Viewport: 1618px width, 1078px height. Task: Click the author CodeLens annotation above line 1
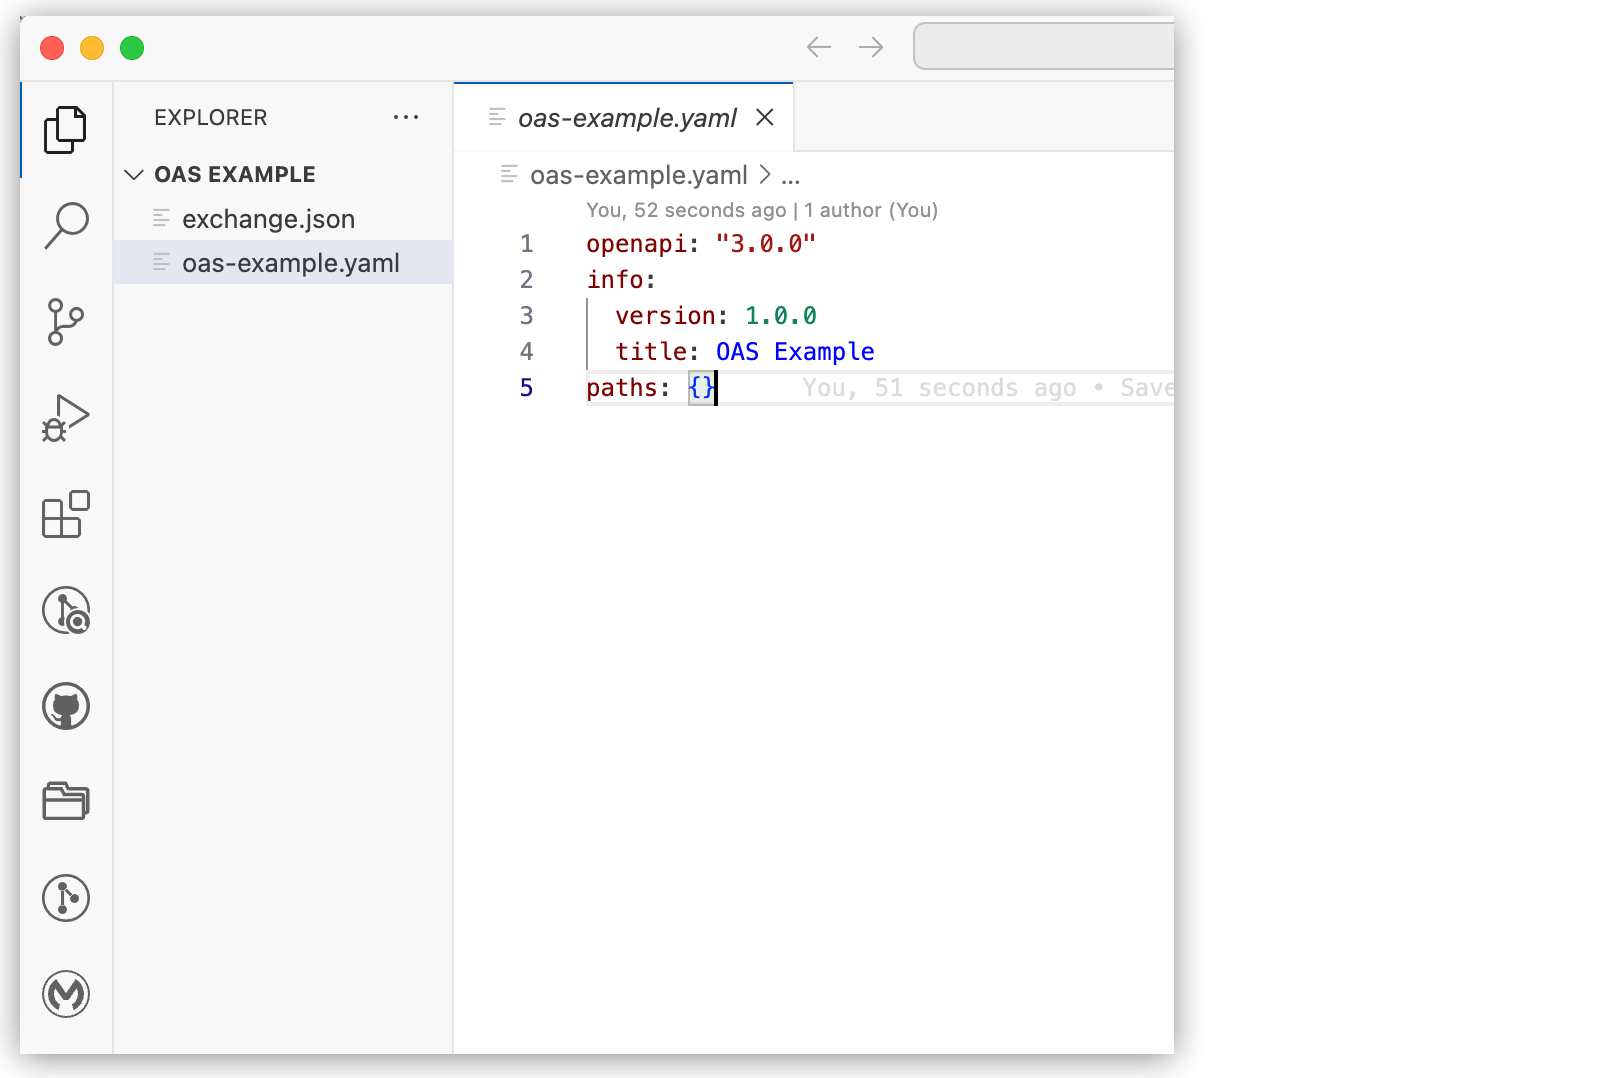pyautogui.click(x=761, y=210)
